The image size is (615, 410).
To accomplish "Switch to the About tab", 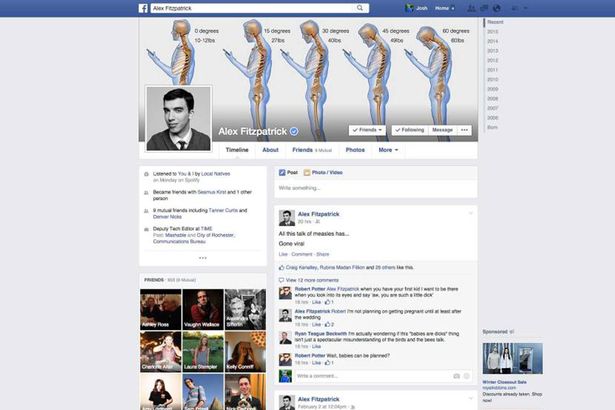I will 270,150.
